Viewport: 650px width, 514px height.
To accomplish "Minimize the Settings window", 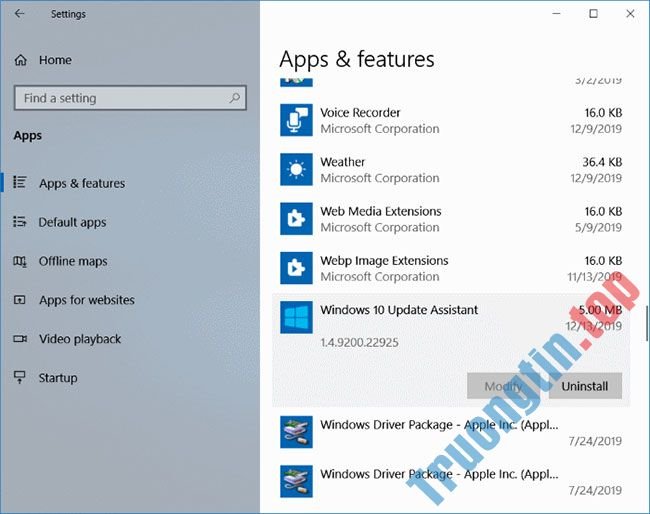I will pos(556,14).
